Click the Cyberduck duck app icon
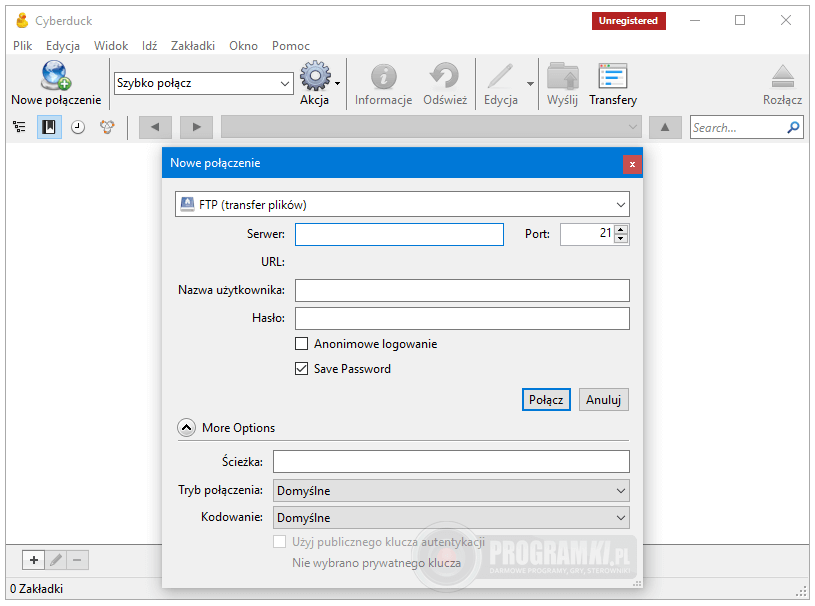 [22, 21]
